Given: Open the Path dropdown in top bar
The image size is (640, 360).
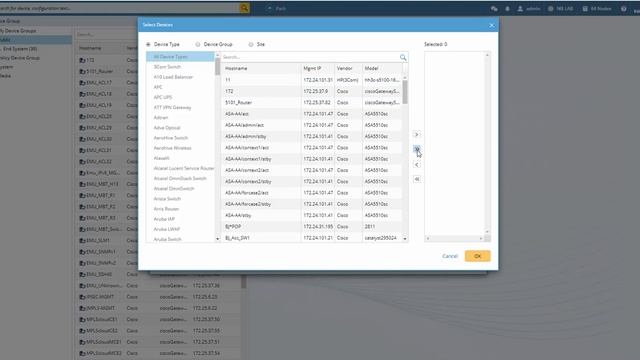Looking at the screenshot, I should click(x=277, y=9).
